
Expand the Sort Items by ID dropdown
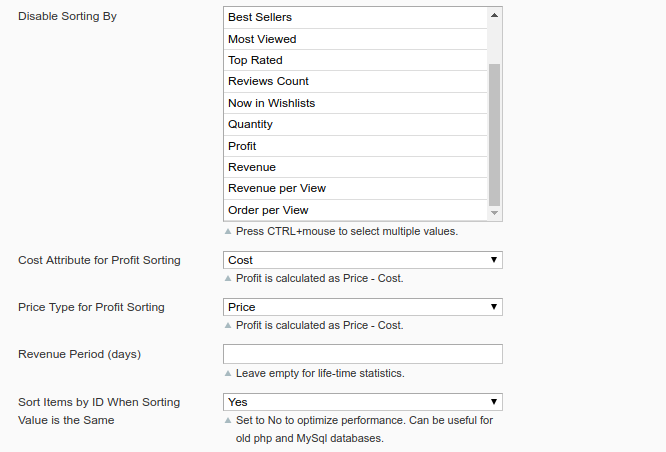[x=362, y=402]
